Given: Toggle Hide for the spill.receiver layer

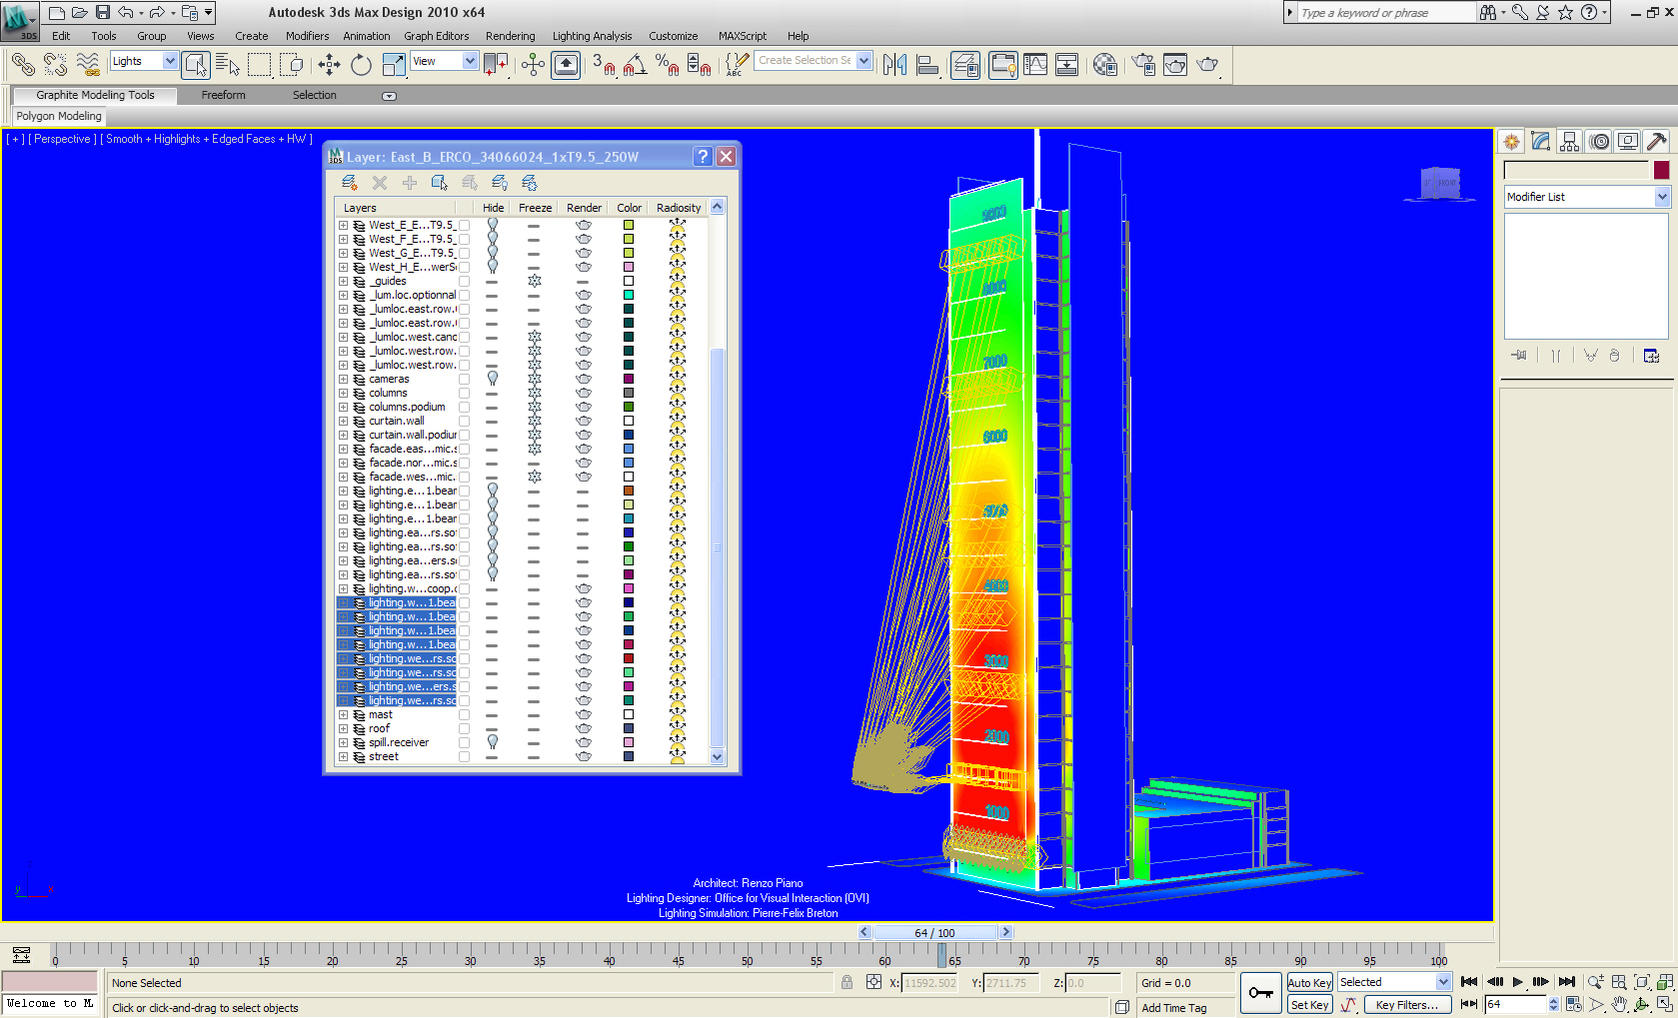Looking at the screenshot, I should coord(492,743).
